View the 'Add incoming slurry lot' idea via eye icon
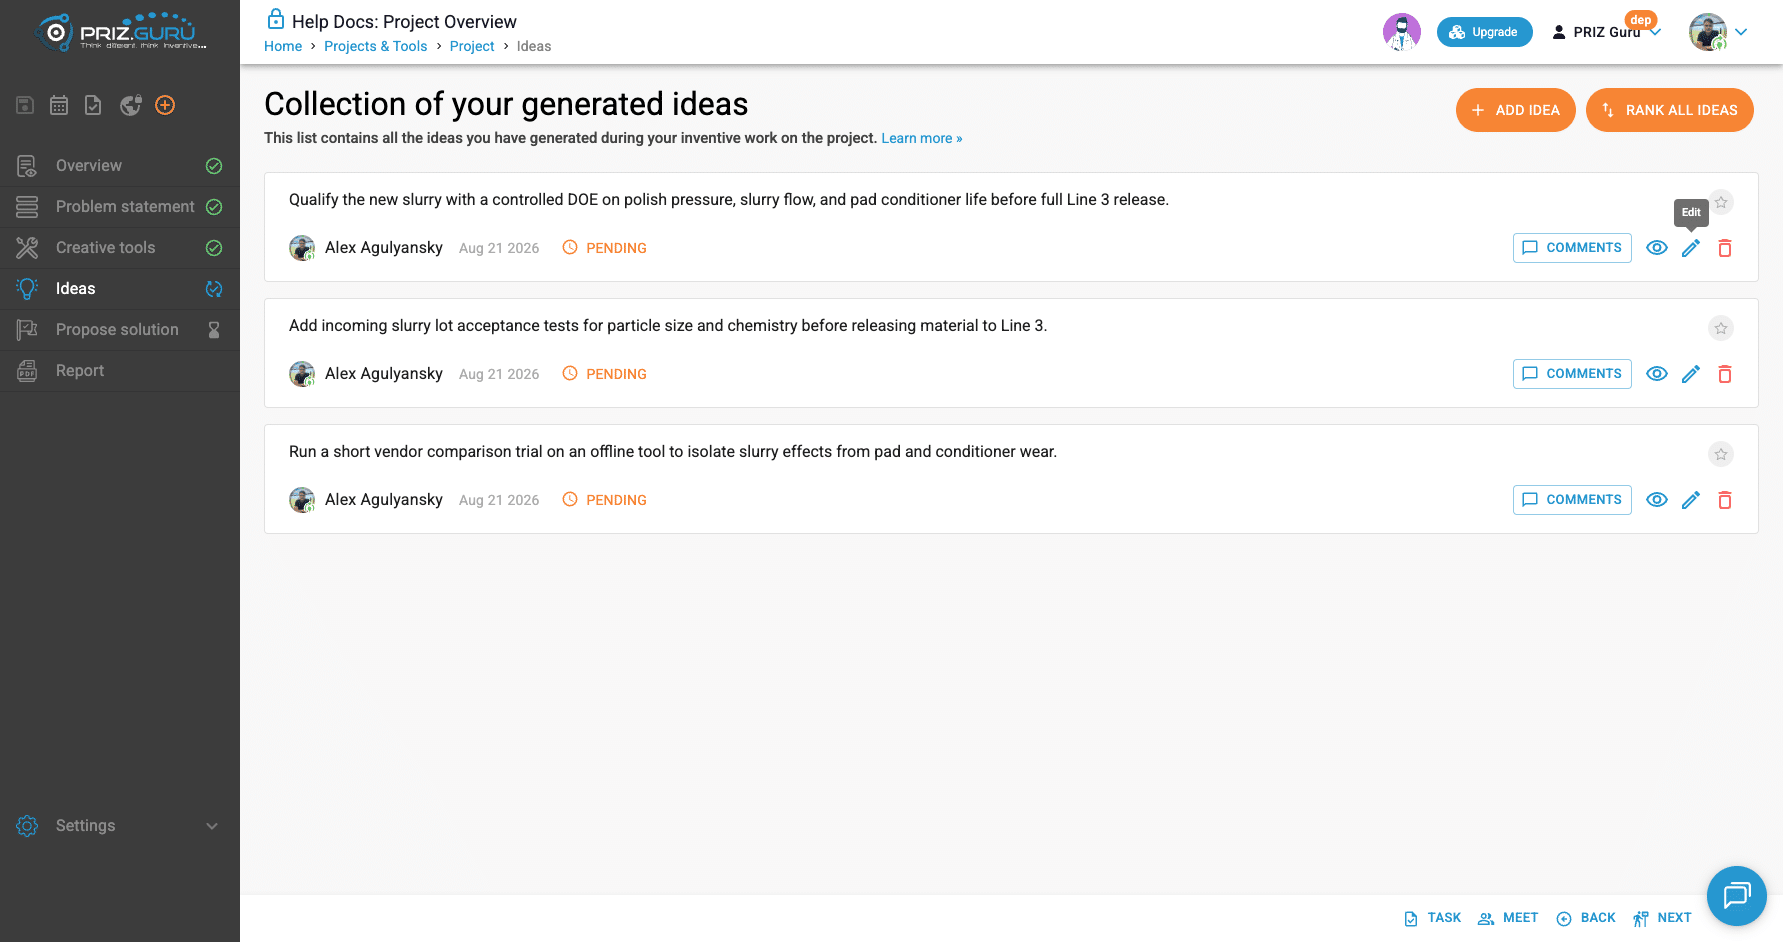 point(1657,374)
